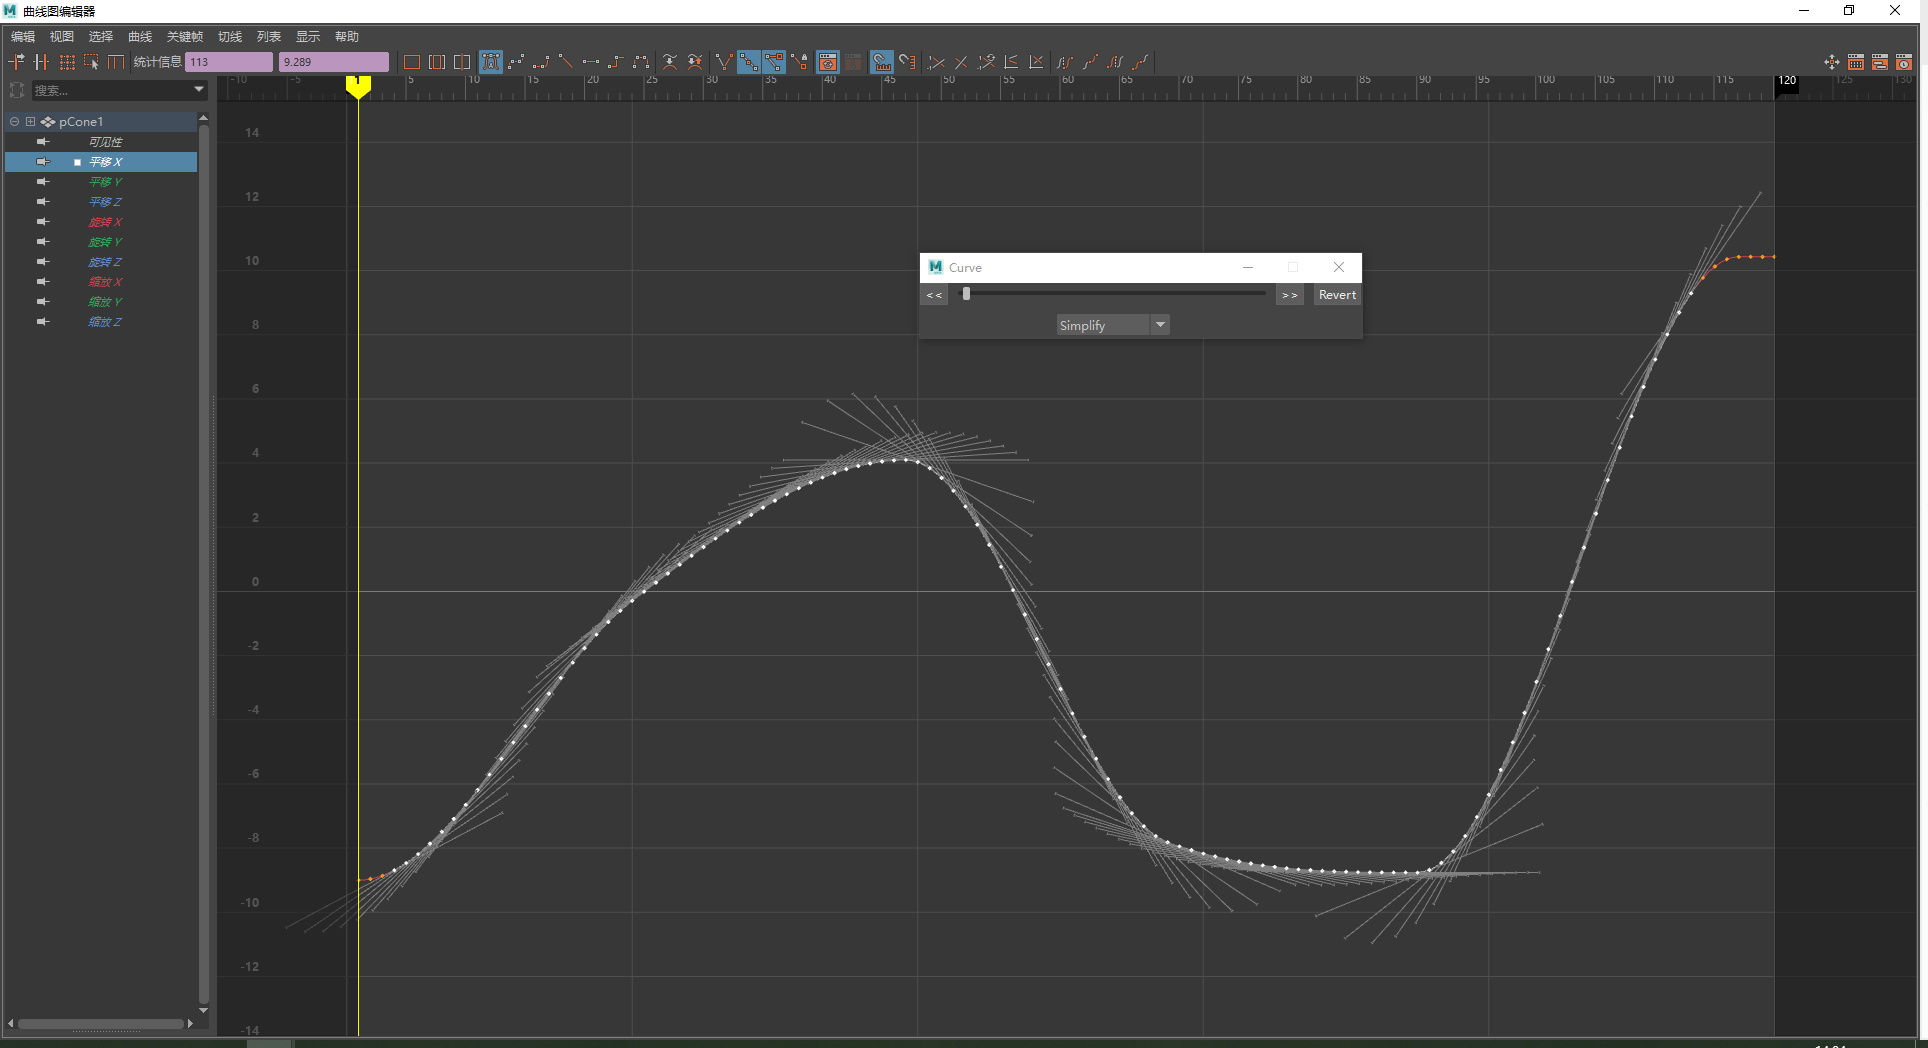1928x1048 pixels.
Task: Select spline tangents for keys
Action: (x=516, y=62)
